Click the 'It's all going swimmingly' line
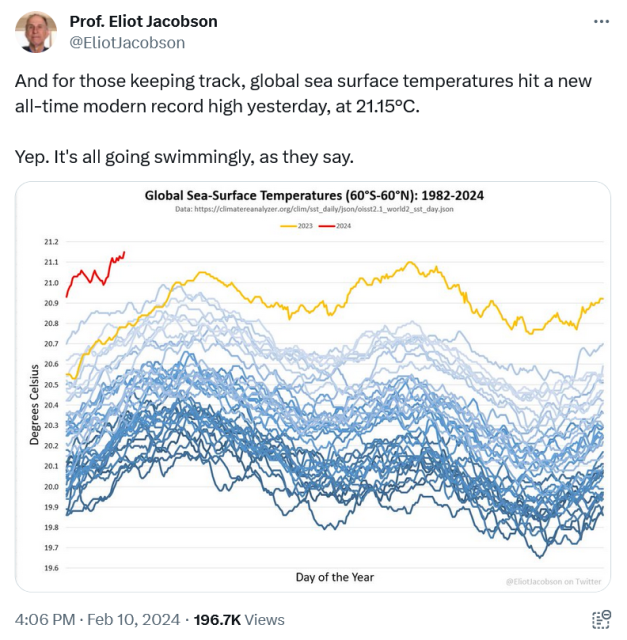The height and width of the screenshot is (640, 627). 185,158
